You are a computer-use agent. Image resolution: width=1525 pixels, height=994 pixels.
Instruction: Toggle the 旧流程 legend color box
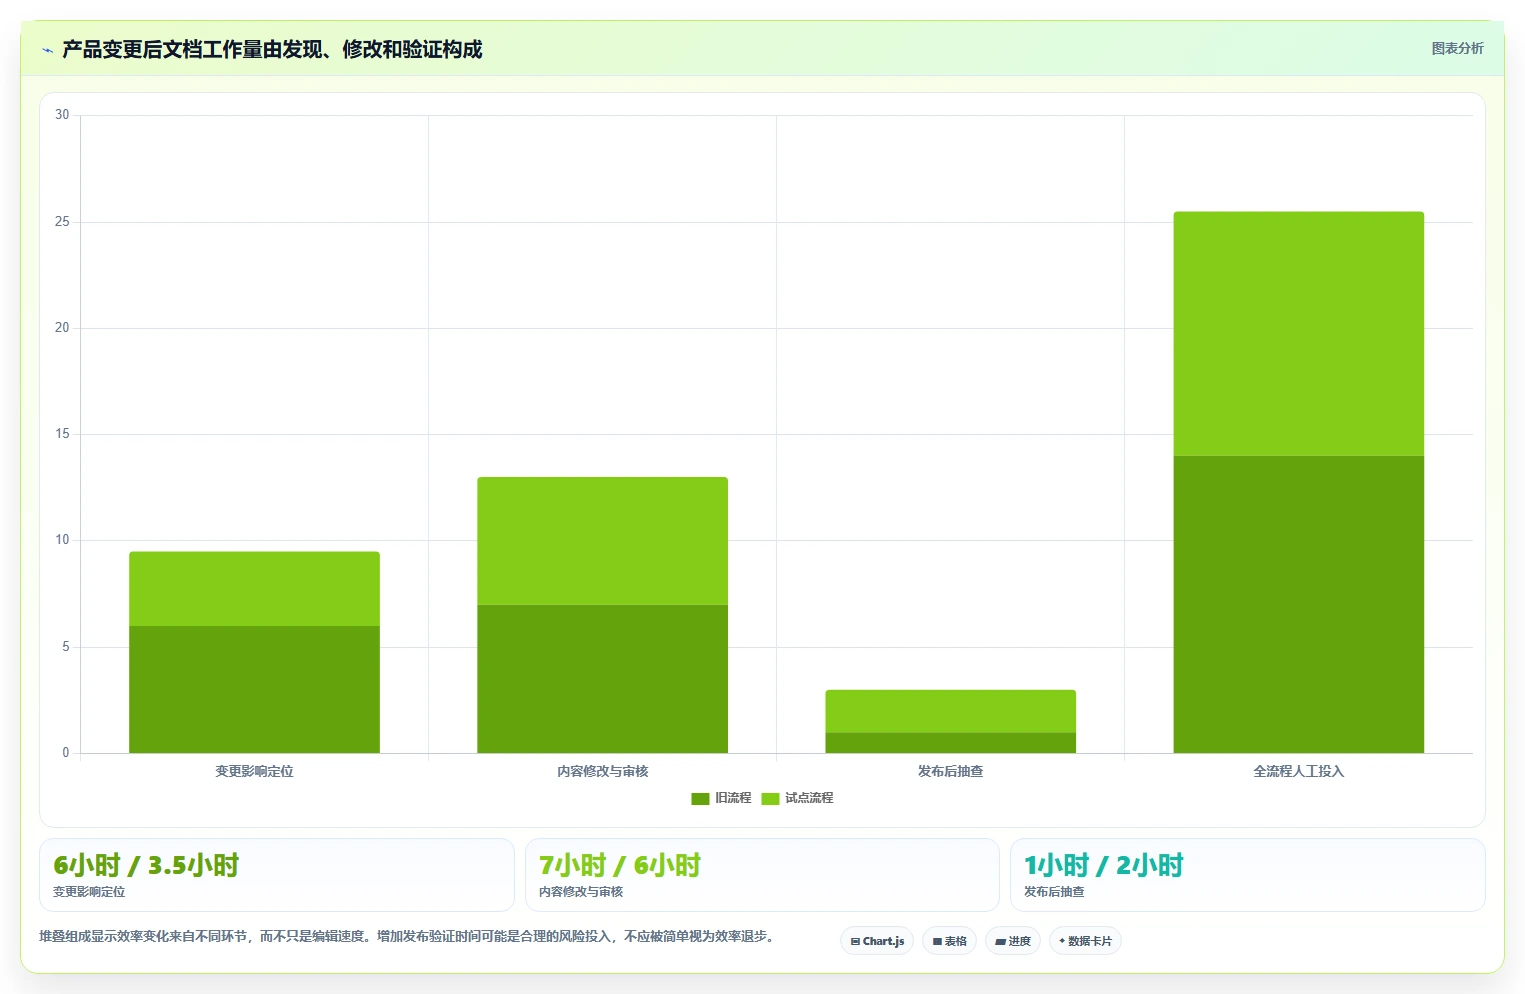[700, 798]
